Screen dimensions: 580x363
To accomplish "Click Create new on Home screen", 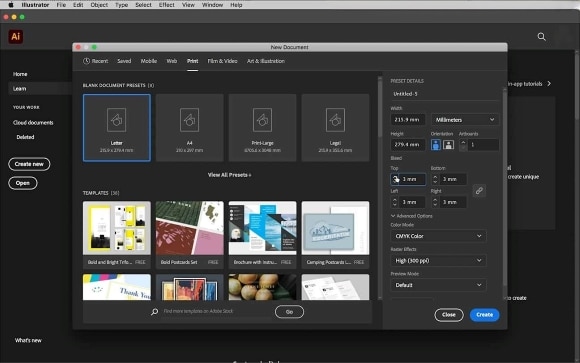I will 29,164.
